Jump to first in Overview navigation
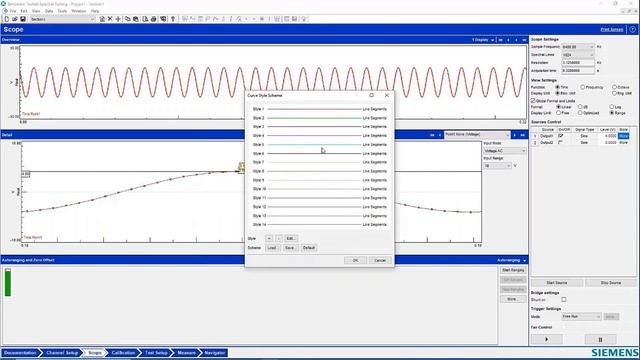This screenshot has height=360, width=640. pyautogui.click(x=500, y=40)
